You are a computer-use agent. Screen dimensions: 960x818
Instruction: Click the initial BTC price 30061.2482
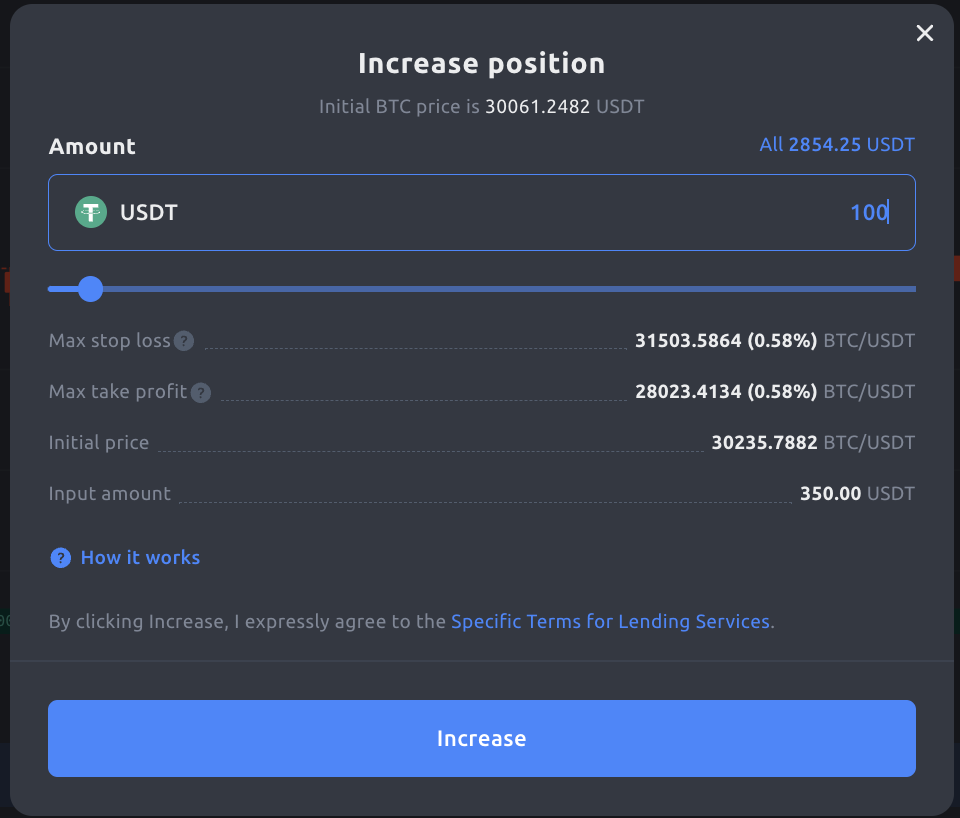pos(538,107)
